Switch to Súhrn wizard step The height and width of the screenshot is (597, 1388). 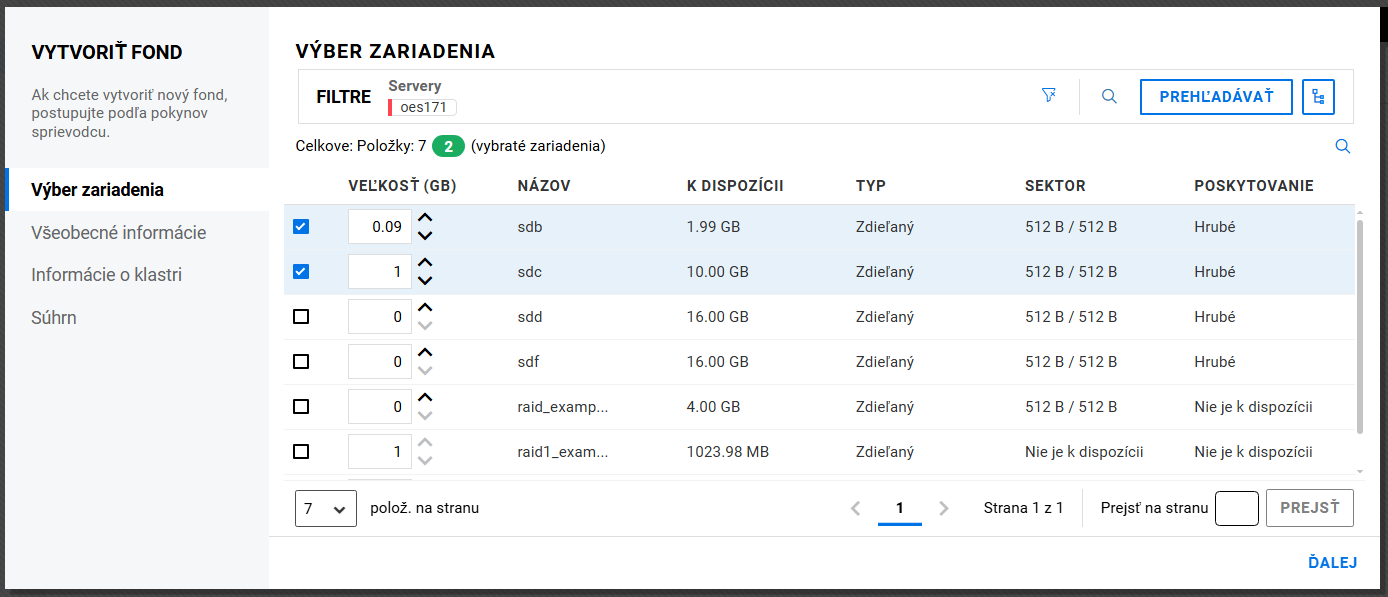click(54, 318)
